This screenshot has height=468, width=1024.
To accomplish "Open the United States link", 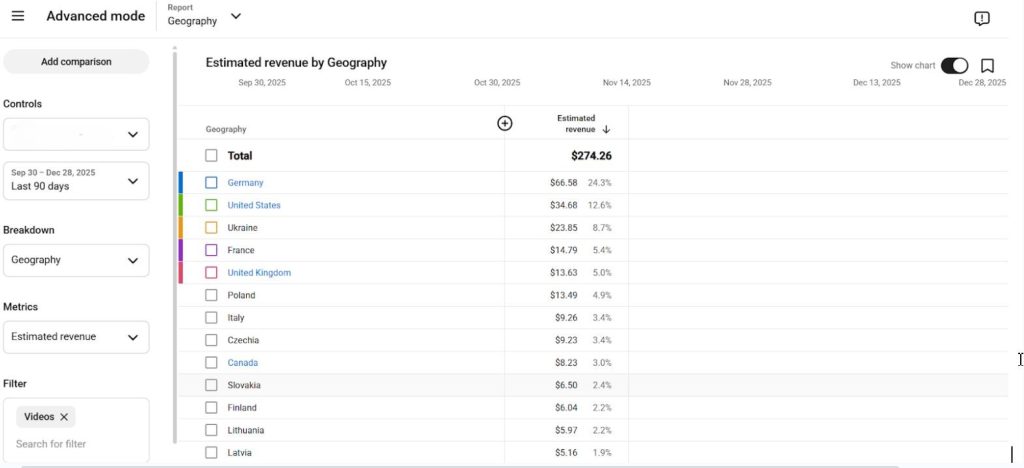I will [254, 205].
